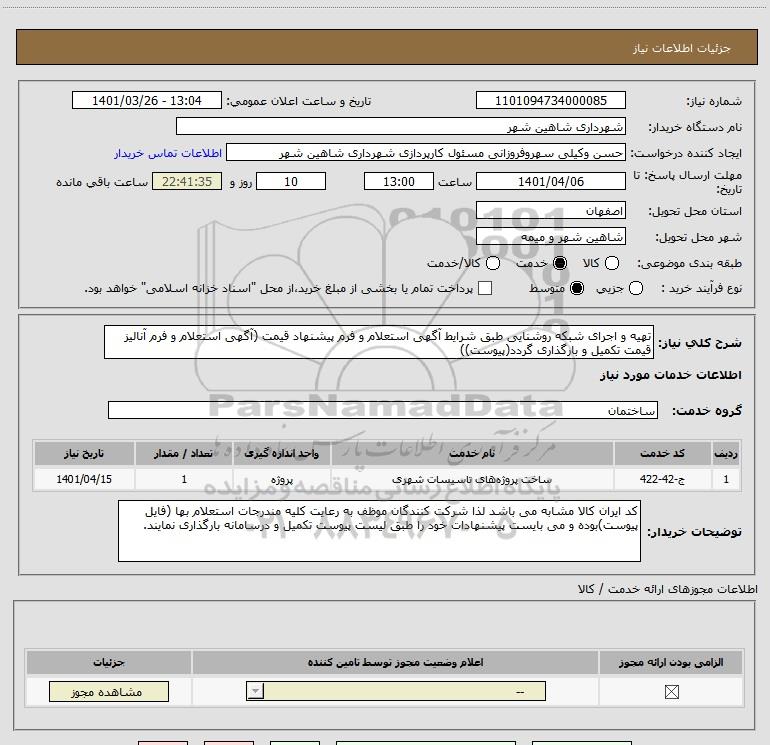Click the تاریخ نیاز column header
Image resolution: width=770 pixels, height=745 pixels.
pos(84,453)
